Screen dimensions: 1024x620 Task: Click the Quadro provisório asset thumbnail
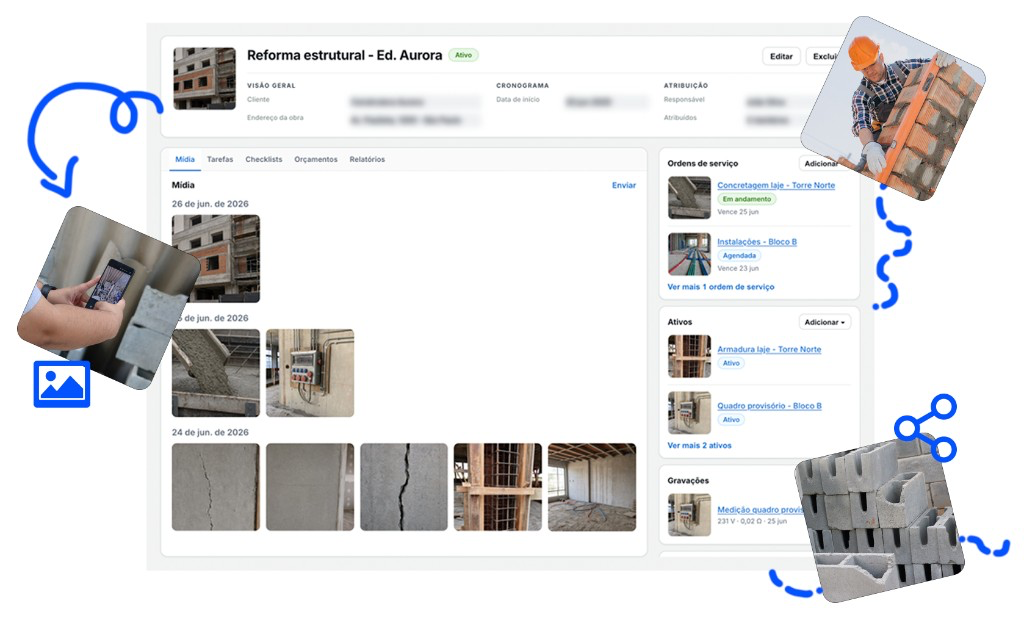click(x=689, y=413)
